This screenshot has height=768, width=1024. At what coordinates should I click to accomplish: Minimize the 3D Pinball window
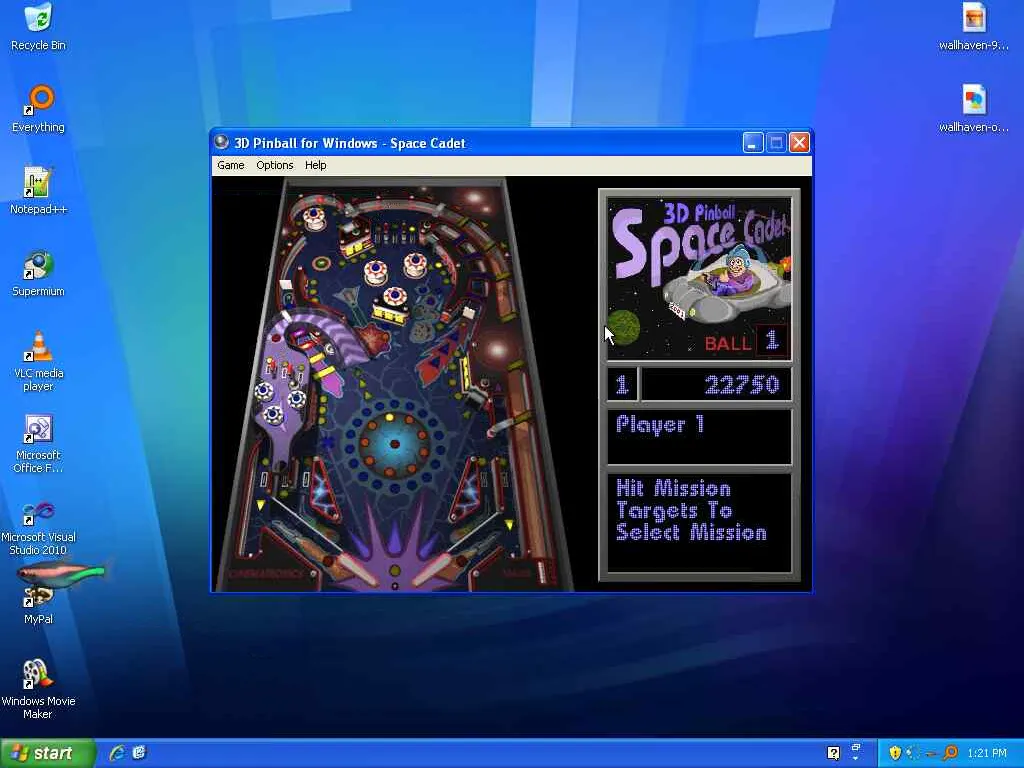point(753,142)
